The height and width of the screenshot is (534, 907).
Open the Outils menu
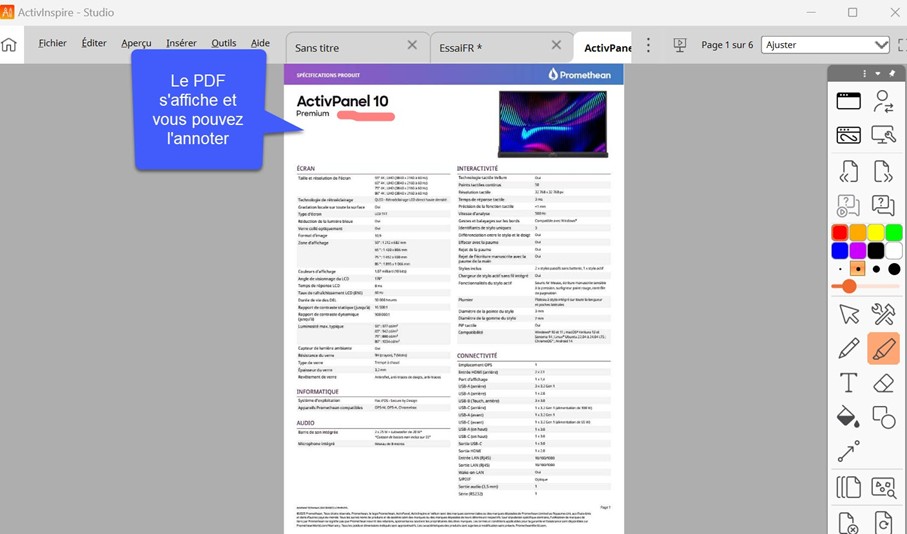223,43
